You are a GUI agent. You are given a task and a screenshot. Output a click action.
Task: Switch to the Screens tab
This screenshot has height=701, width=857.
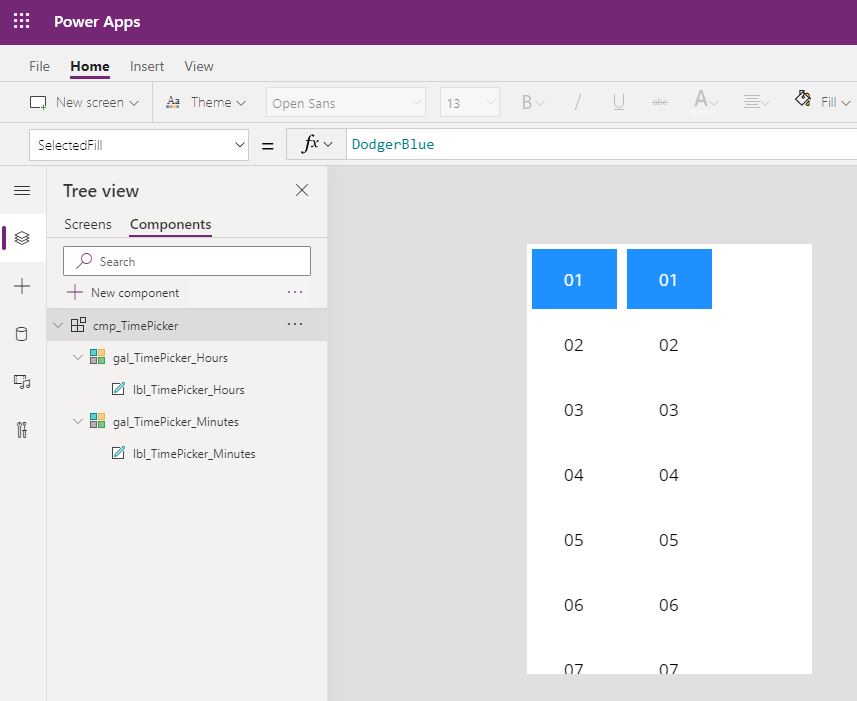pyautogui.click(x=87, y=224)
